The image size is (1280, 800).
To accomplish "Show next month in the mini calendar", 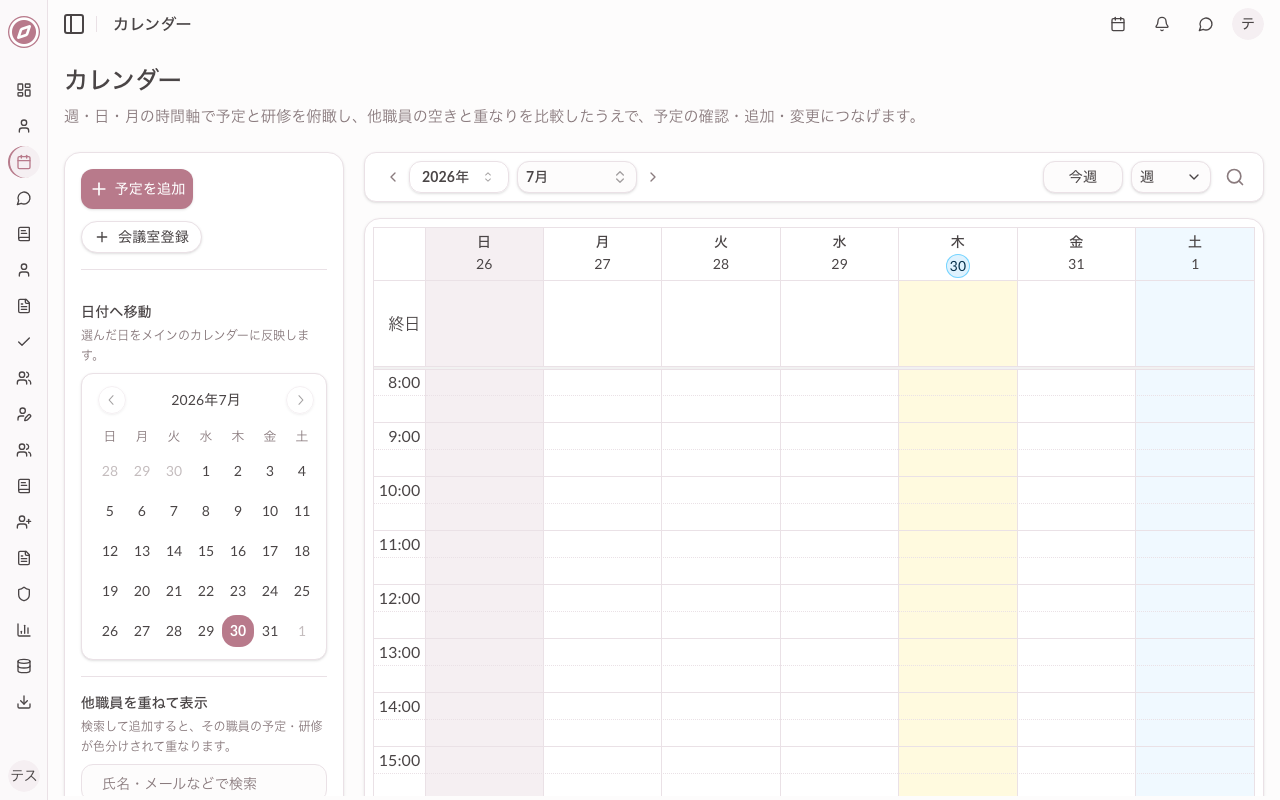I will pos(300,400).
